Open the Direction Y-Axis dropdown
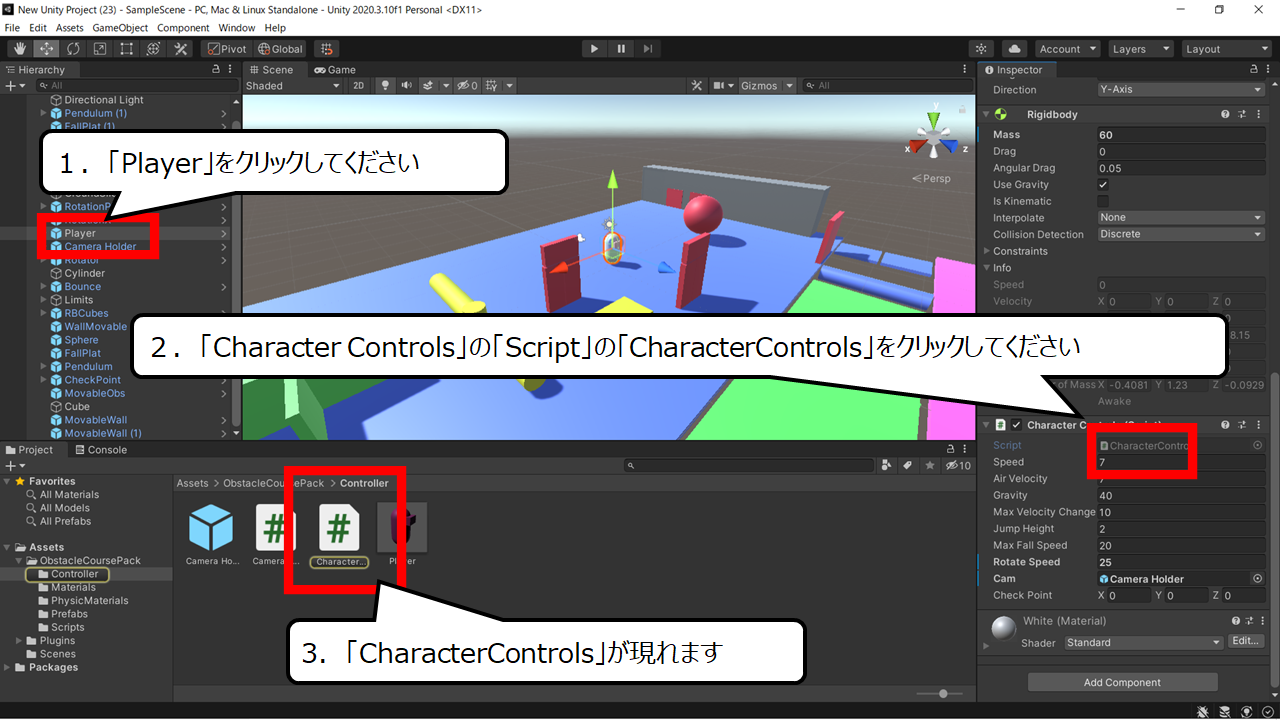The image size is (1280, 720). pyautogui.click(x=1181, y=90)
